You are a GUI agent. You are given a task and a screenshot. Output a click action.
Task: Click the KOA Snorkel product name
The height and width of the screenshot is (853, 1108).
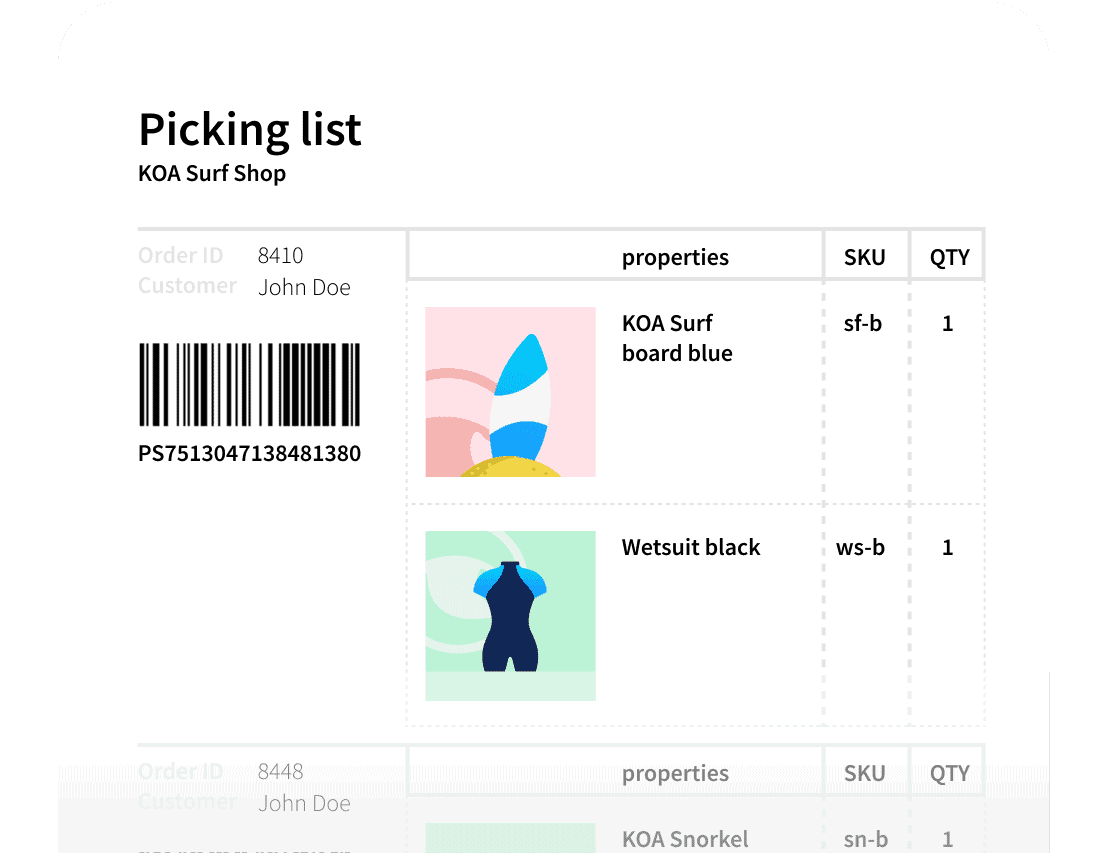[685, 839]
